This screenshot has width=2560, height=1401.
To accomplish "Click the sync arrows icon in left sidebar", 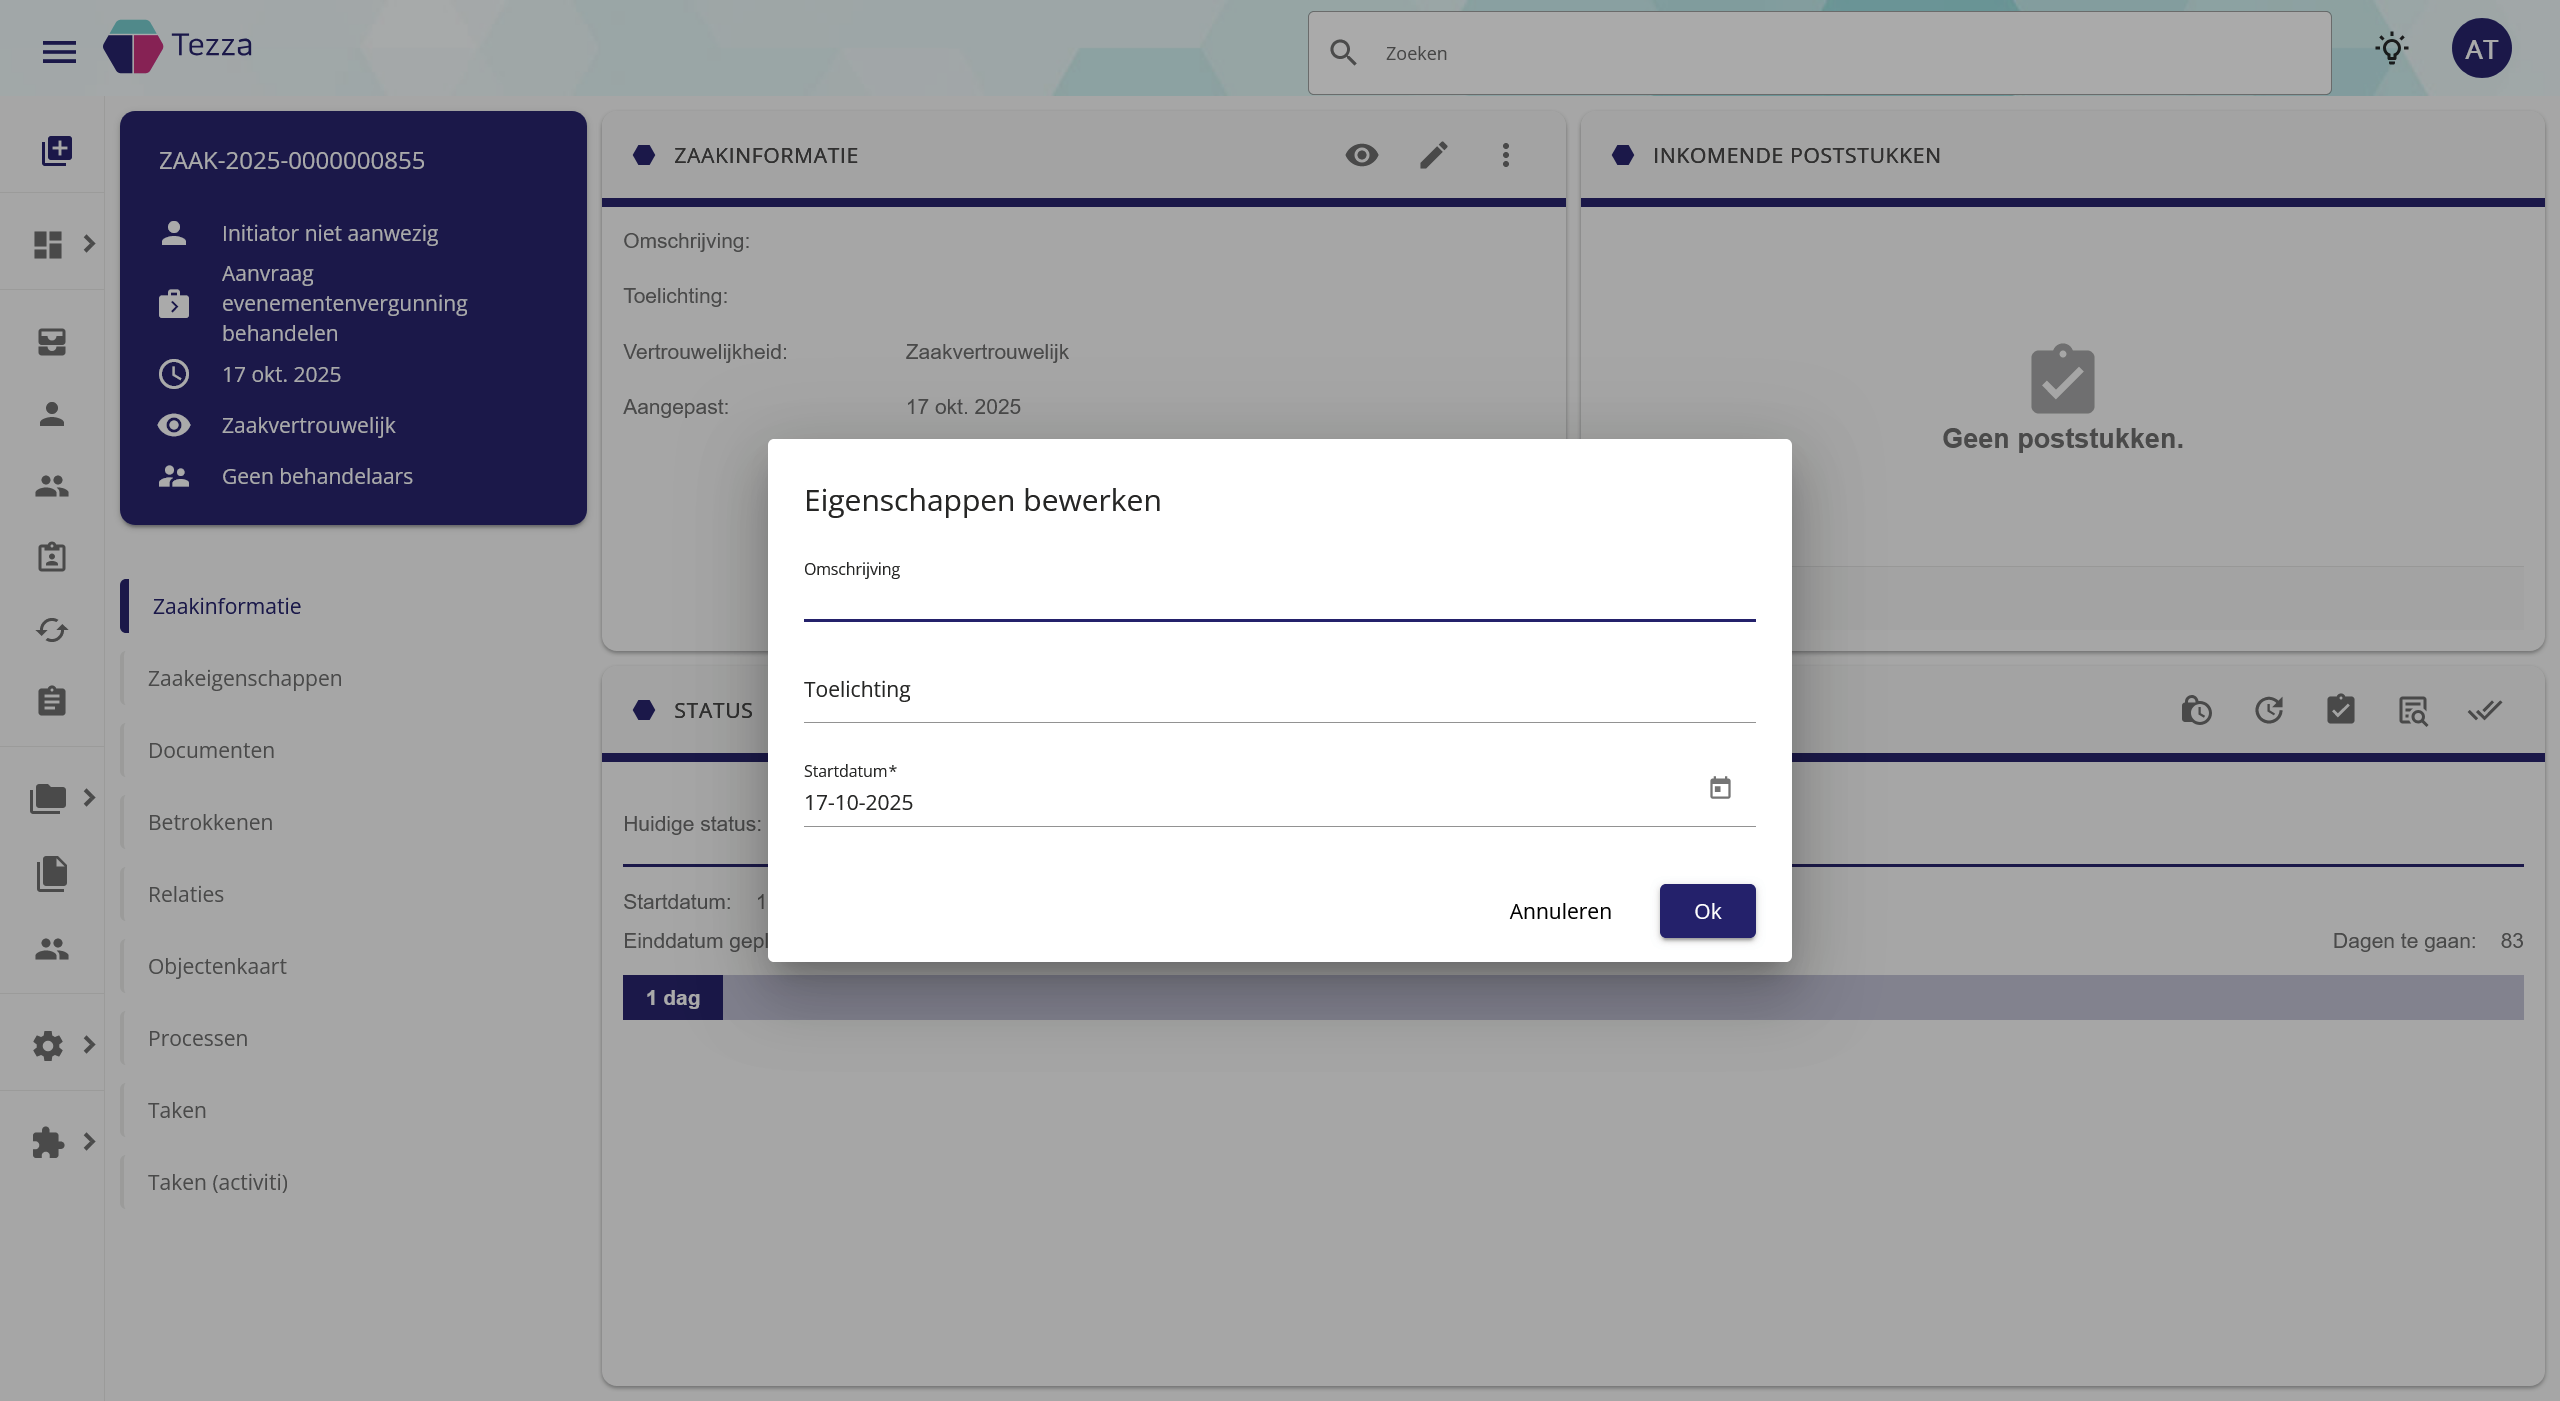I will (51, 629).
